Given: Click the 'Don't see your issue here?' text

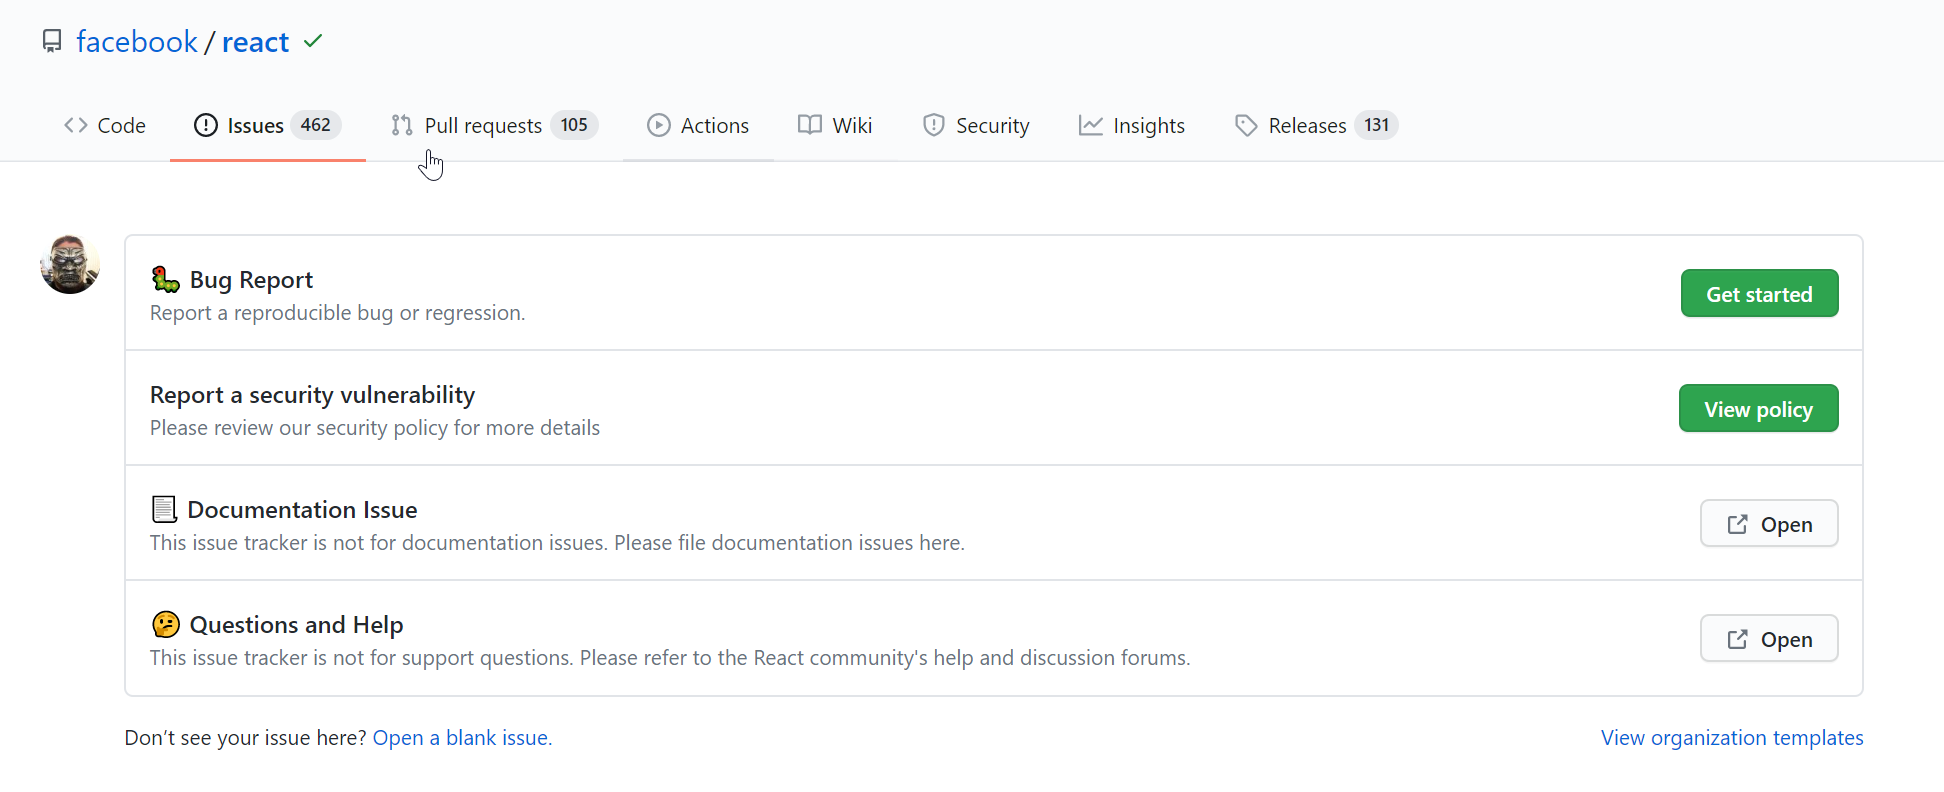Looking at the screenshot, I should pyautogui.click(x=245, y=738).
